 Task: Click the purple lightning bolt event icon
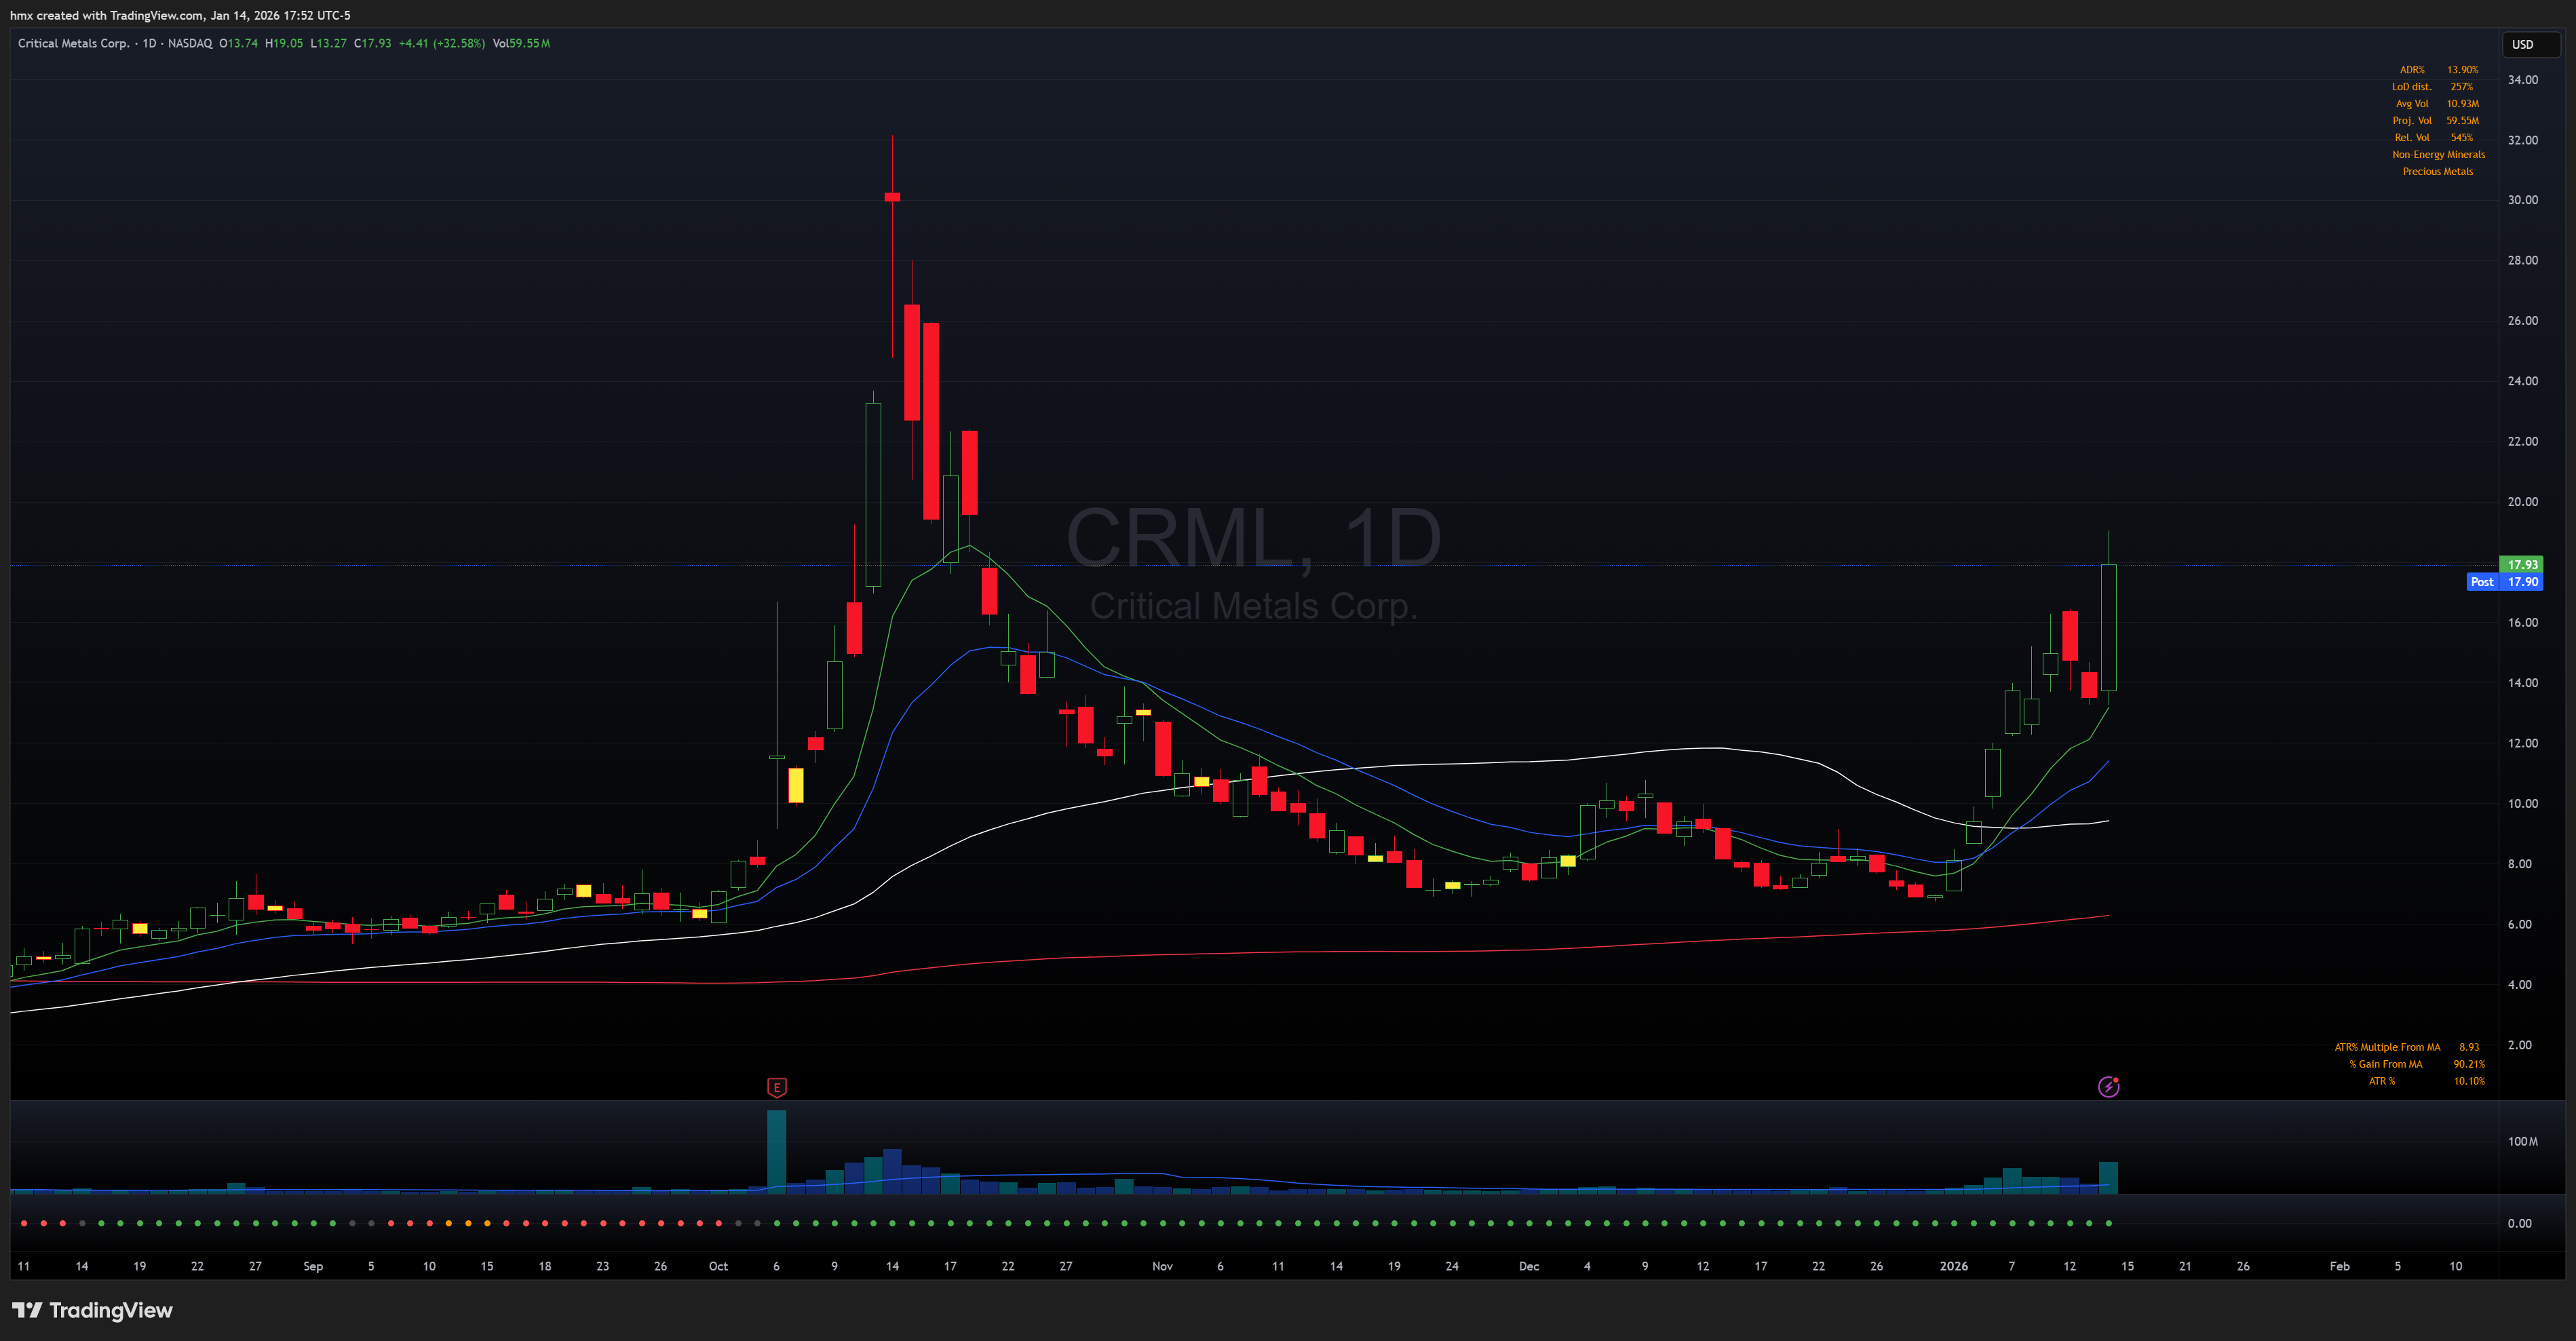(2108, 1086)
